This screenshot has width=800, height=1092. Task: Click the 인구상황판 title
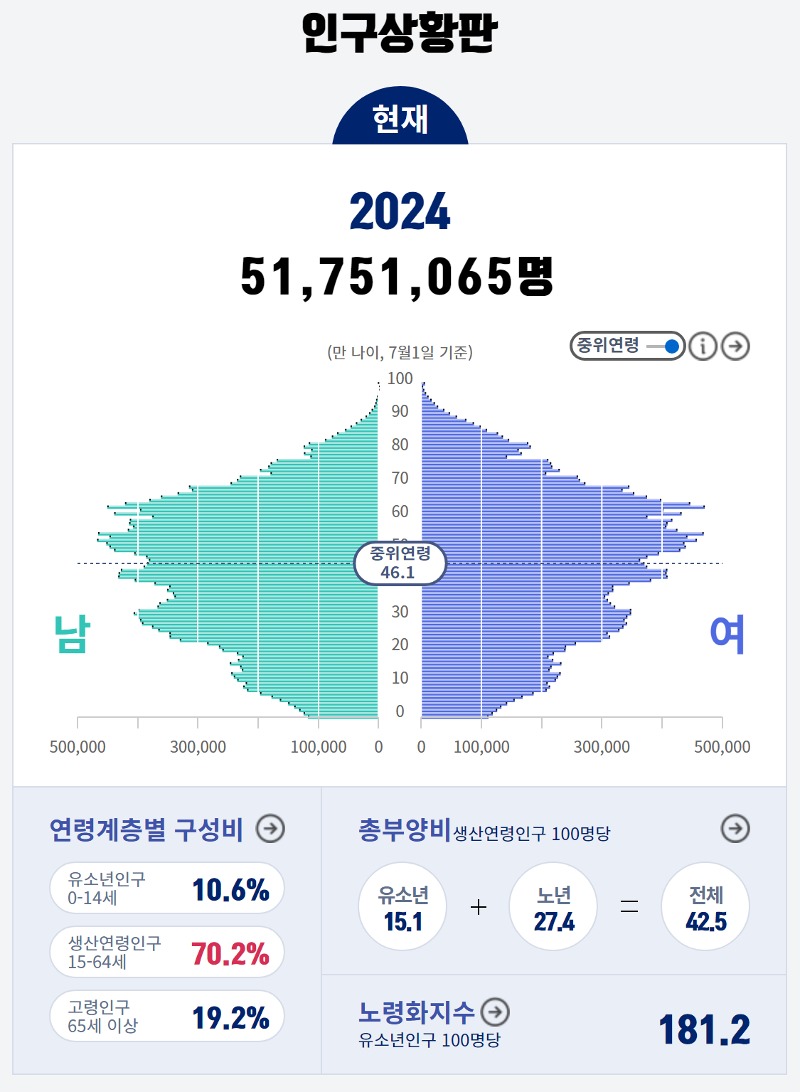click(x=399, y=35)
